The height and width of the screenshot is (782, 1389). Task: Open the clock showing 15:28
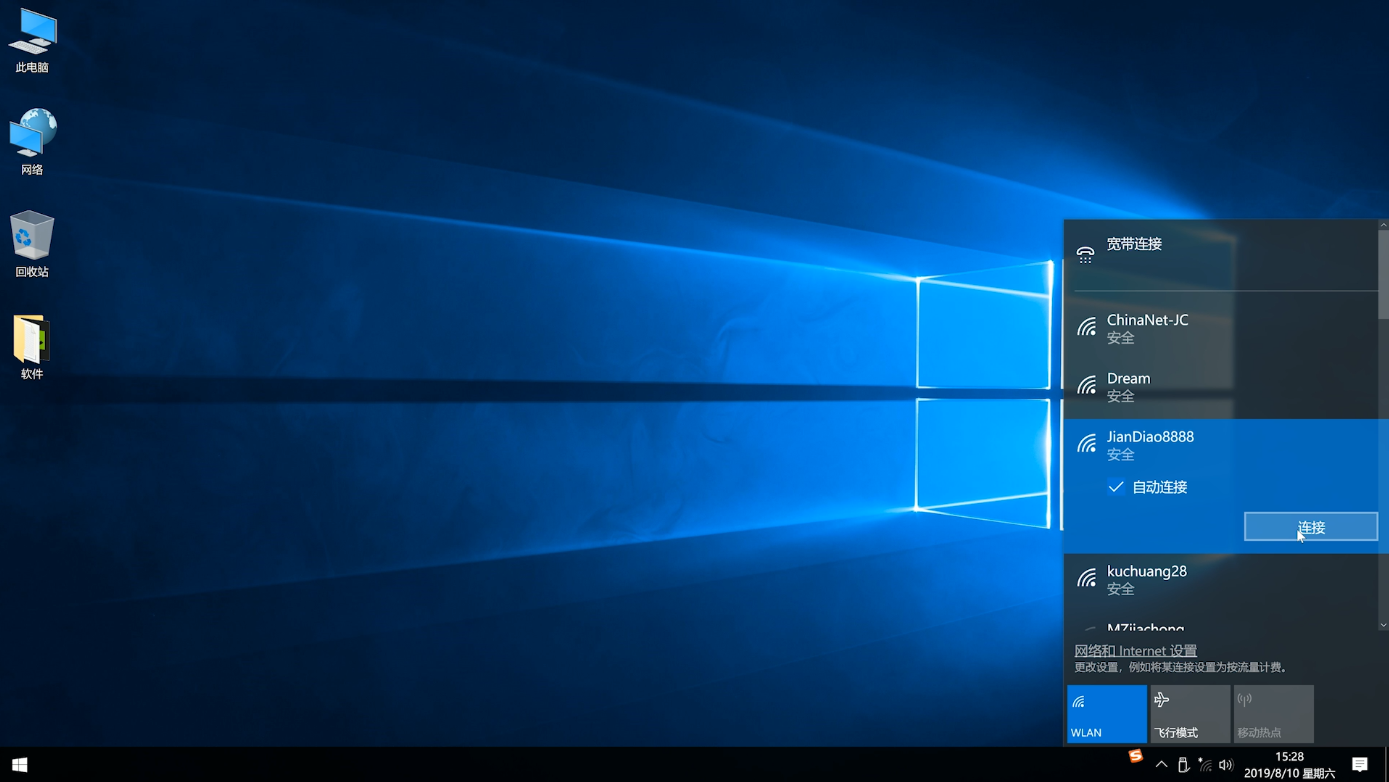coord(1289,765)
